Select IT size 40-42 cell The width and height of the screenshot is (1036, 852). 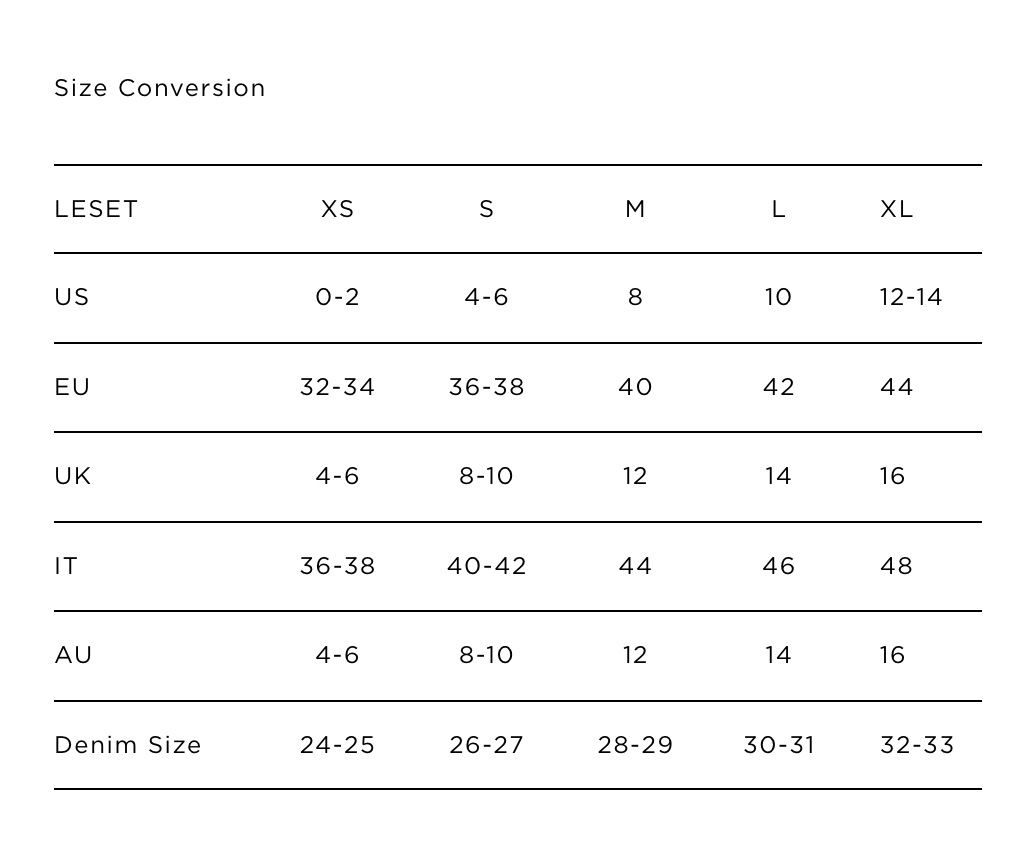(486, 566)
